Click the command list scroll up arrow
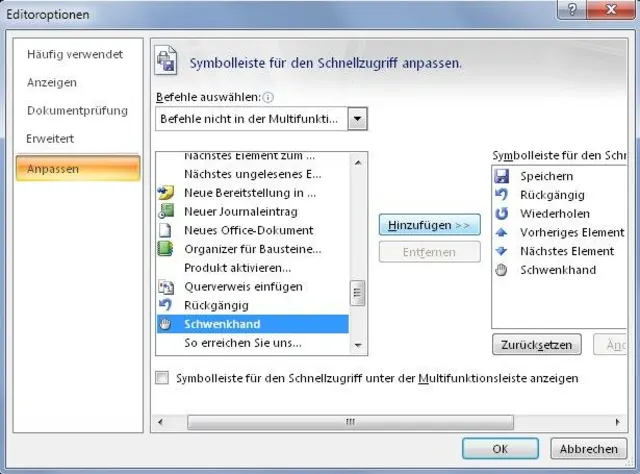 pos(358,163)
